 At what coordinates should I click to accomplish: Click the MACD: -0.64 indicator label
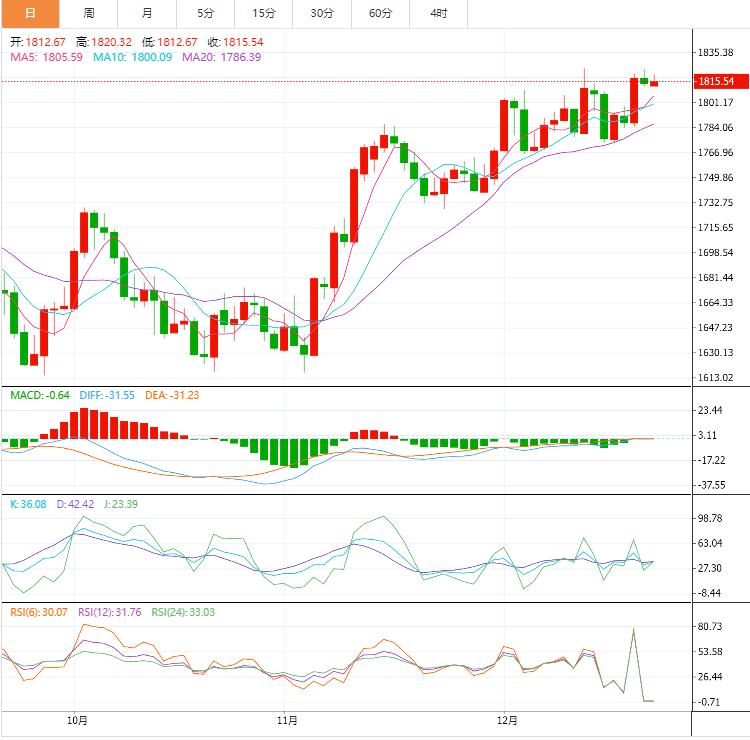point(40,395)
